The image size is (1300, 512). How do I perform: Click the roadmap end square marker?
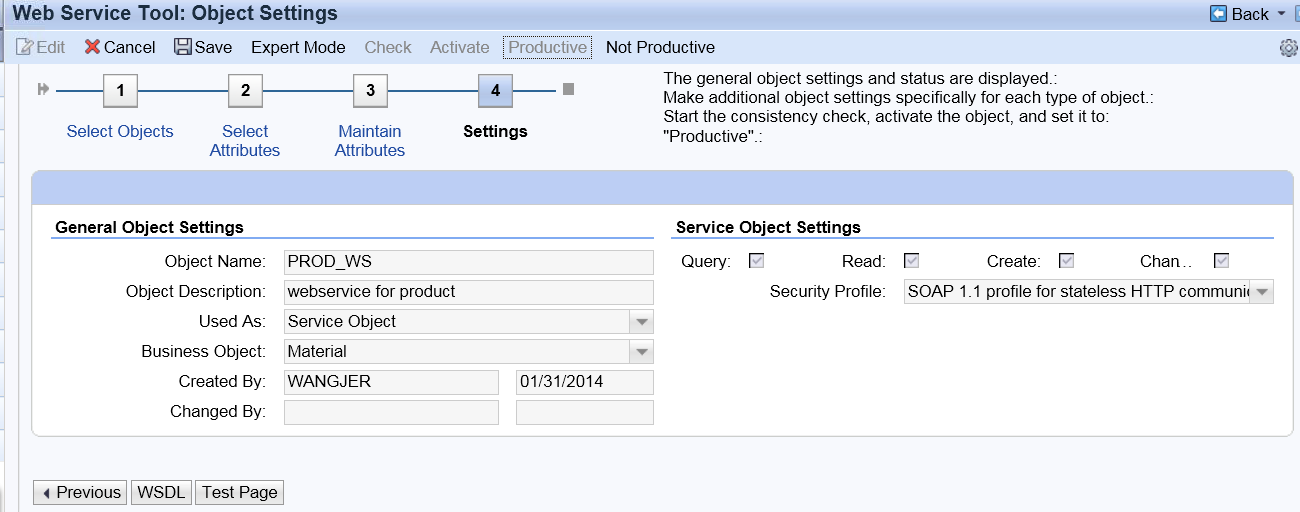[568, 89]
